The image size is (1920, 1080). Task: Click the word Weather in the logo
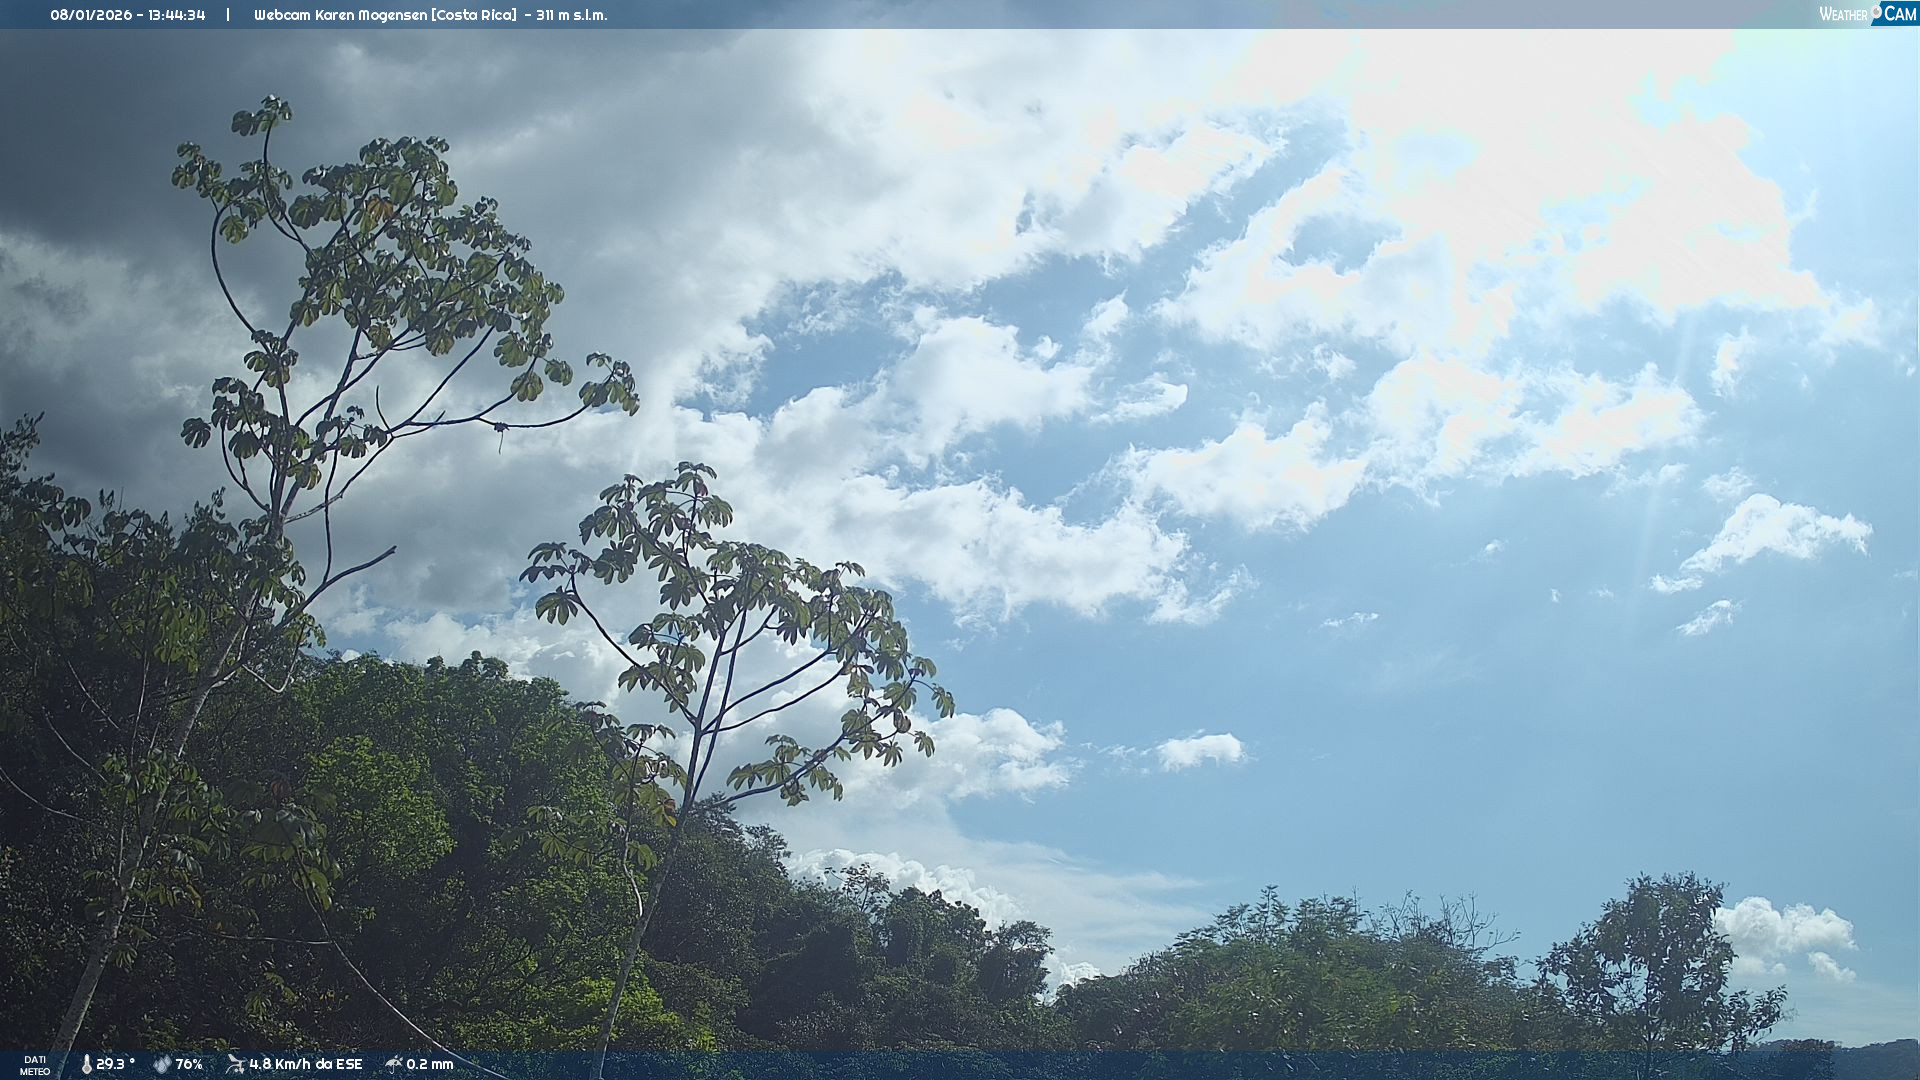[x=1843, y=15]
